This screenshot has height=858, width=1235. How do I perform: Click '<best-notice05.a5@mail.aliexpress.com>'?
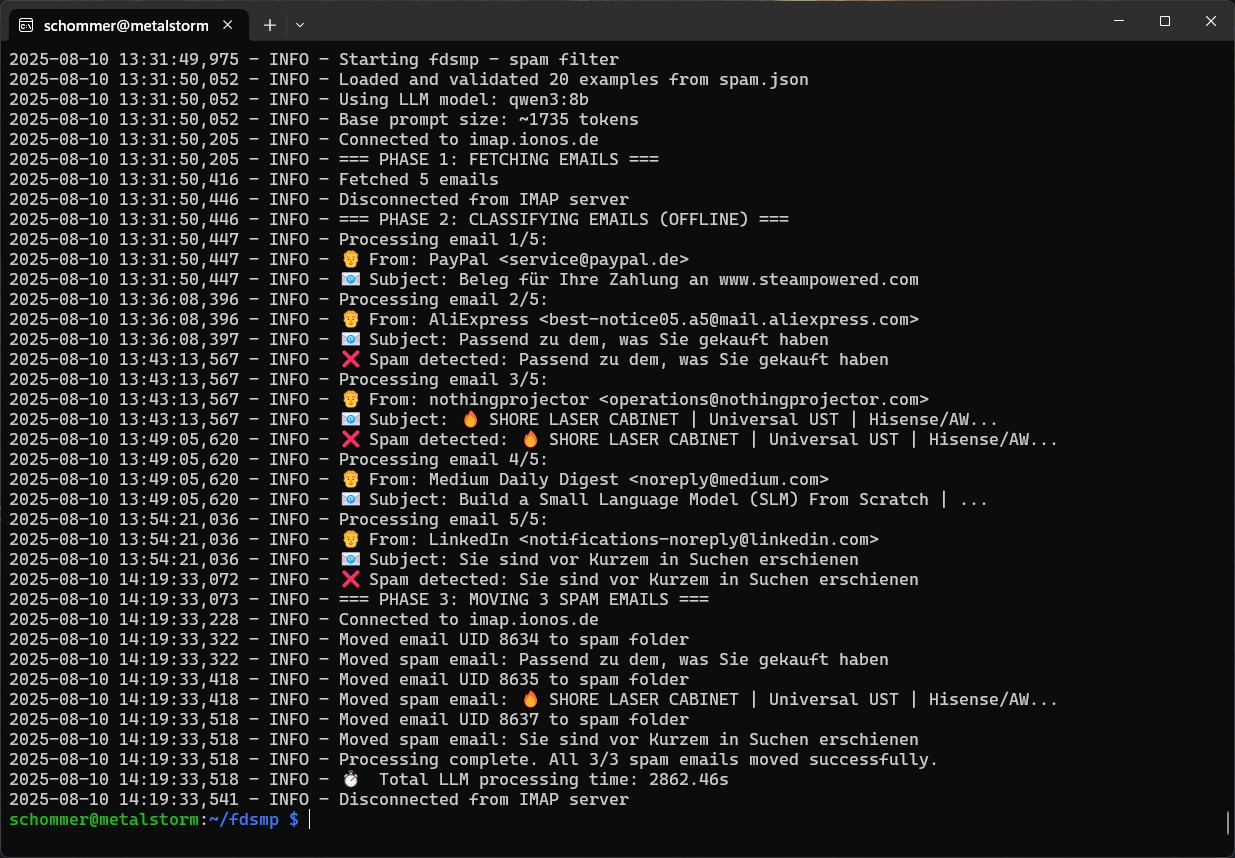(x=729, y=319)
